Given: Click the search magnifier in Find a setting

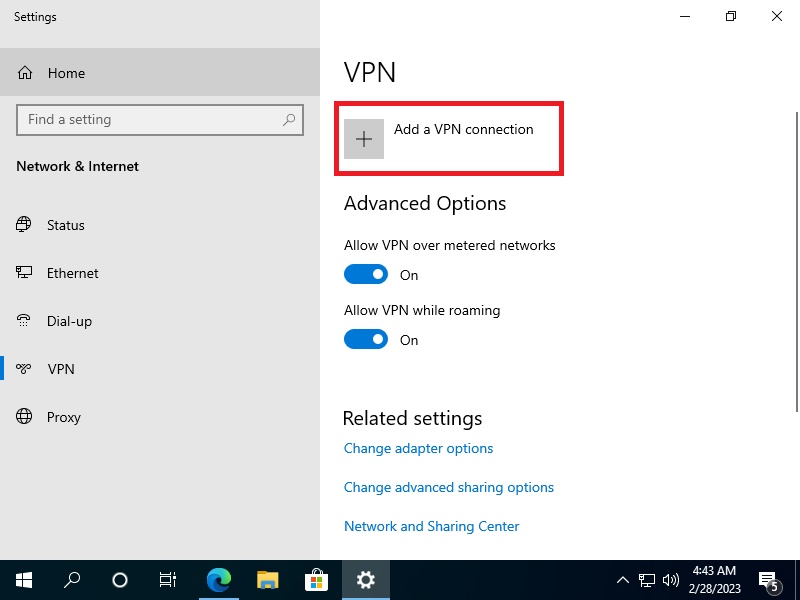Looking at the screenshot, I should [289, 120].
